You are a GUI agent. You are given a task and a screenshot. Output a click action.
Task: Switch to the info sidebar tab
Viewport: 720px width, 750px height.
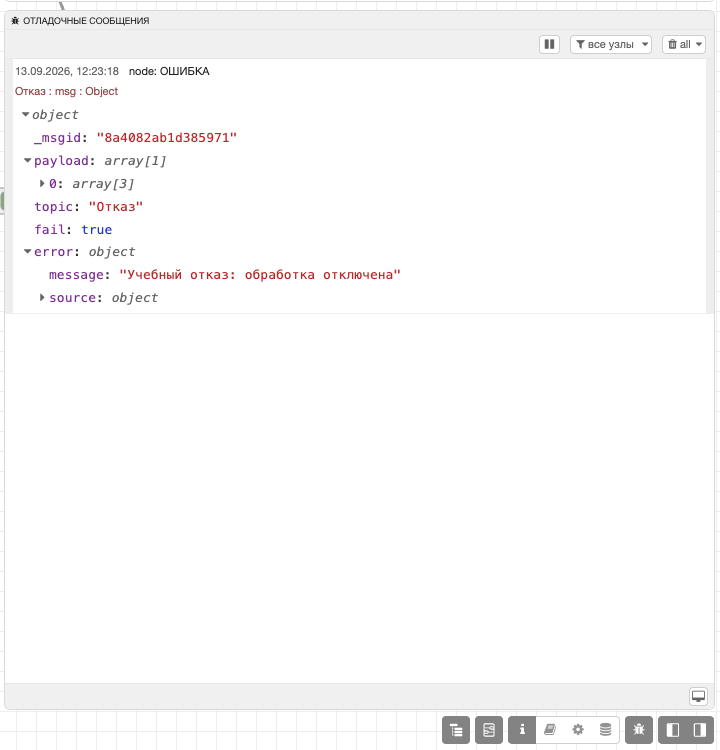(522, 730)
